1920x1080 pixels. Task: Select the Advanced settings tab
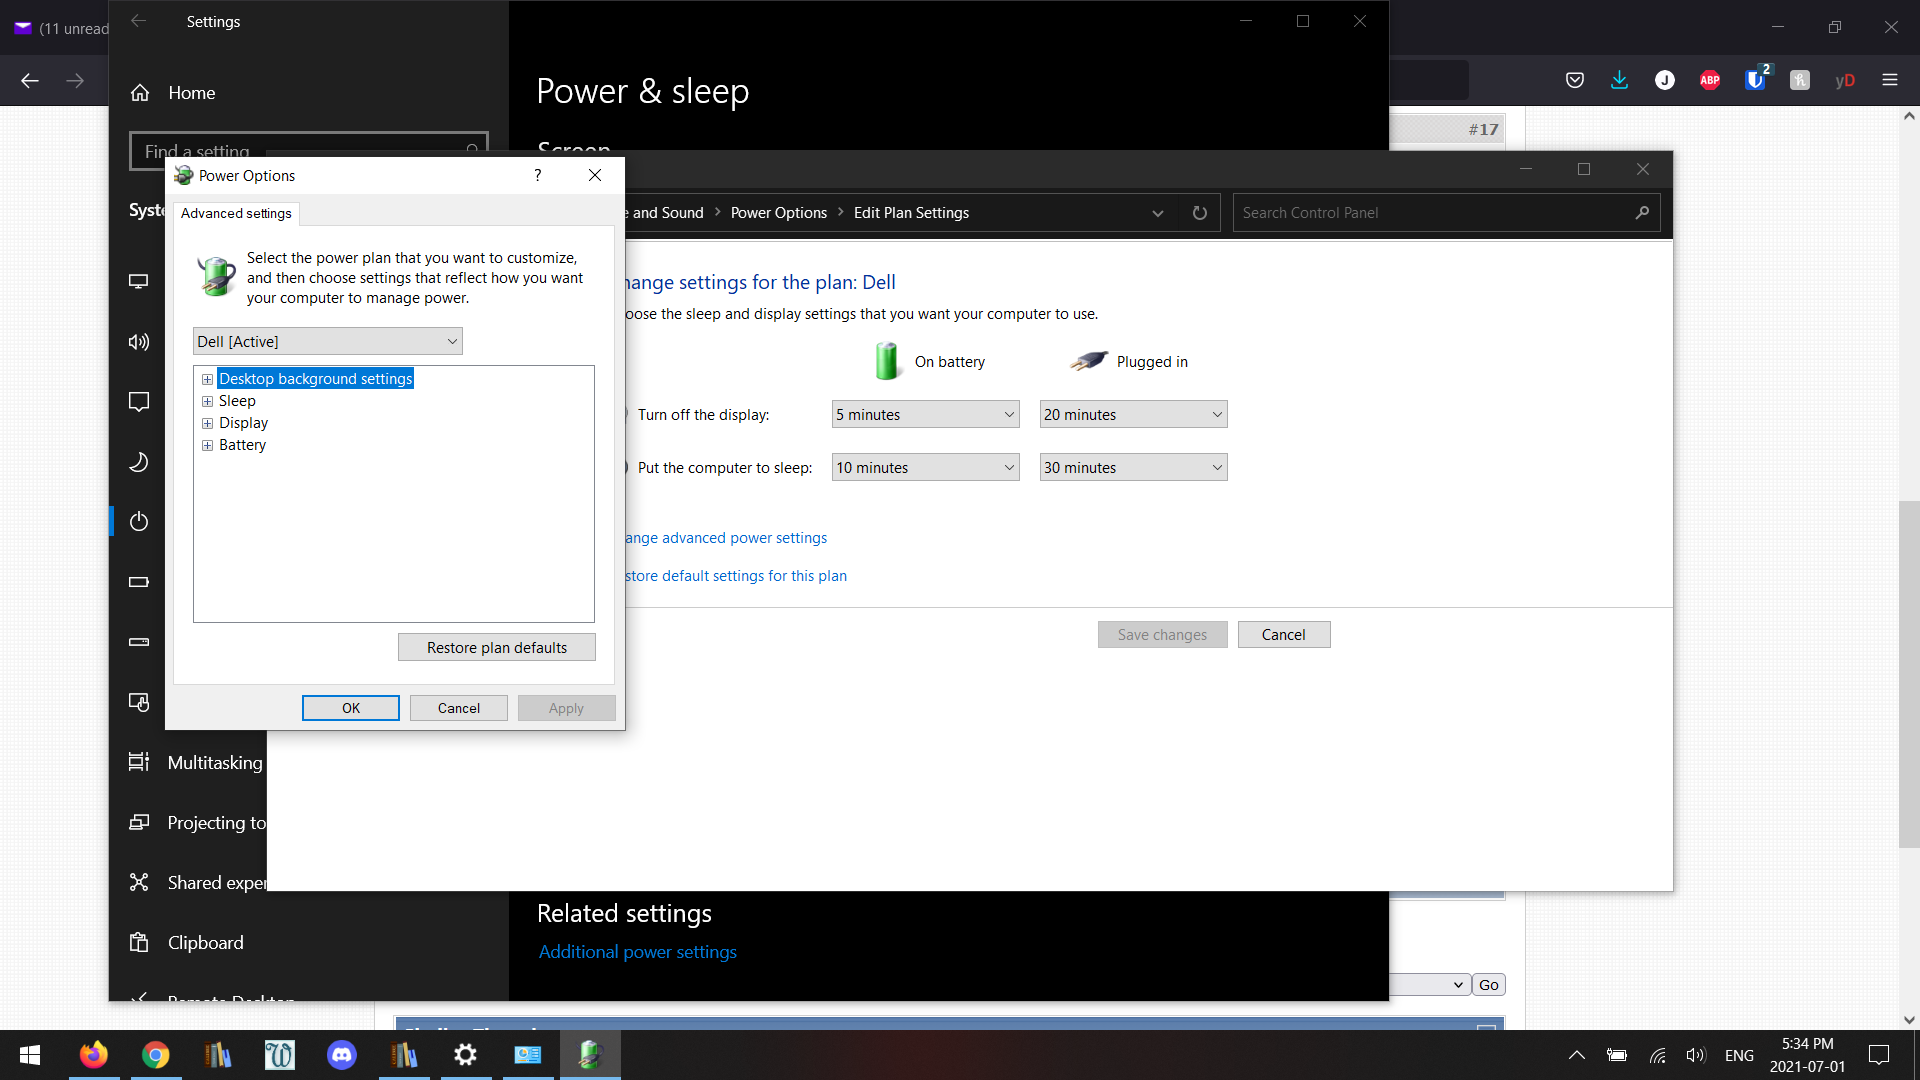tap(236, 213)
